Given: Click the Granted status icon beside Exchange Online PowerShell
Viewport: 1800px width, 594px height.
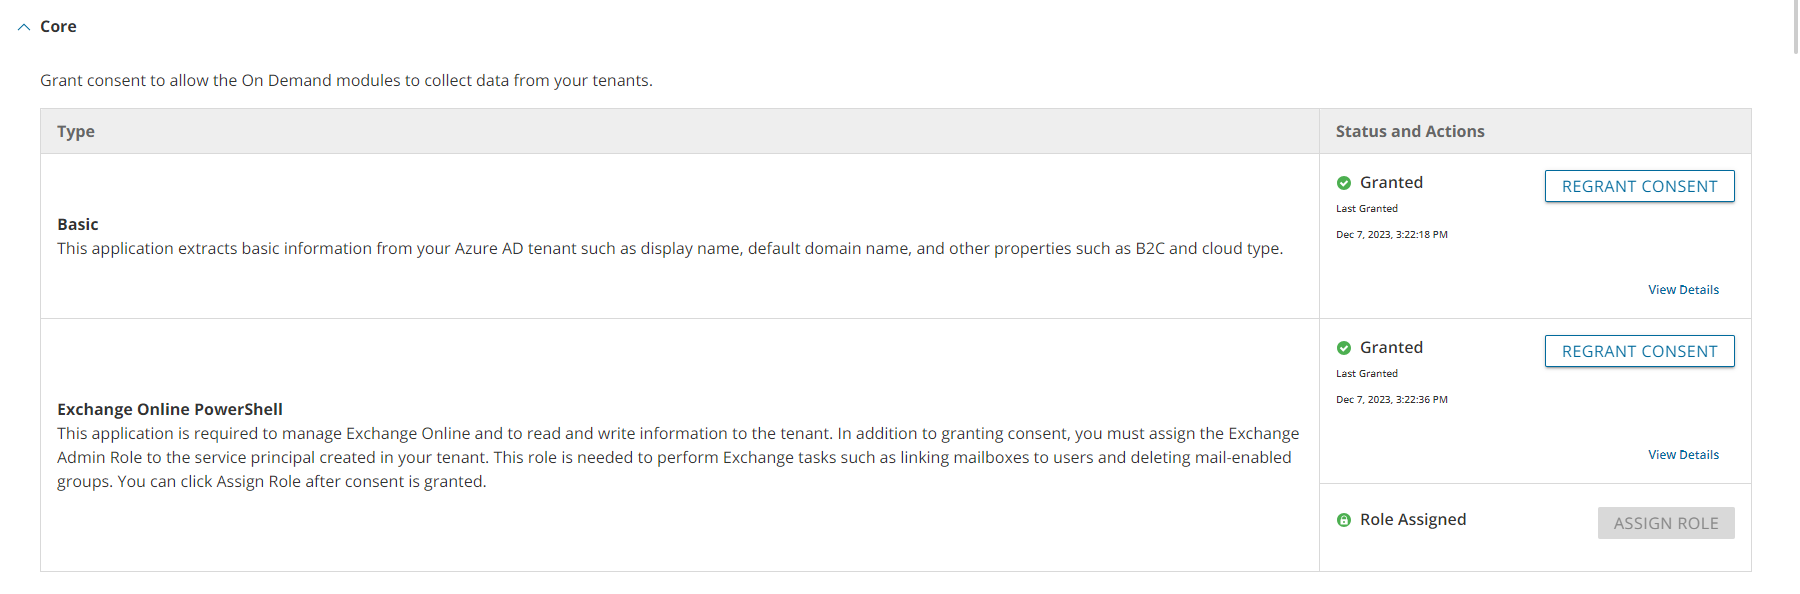Looking at the screenshot, I should coord(1345,347).
